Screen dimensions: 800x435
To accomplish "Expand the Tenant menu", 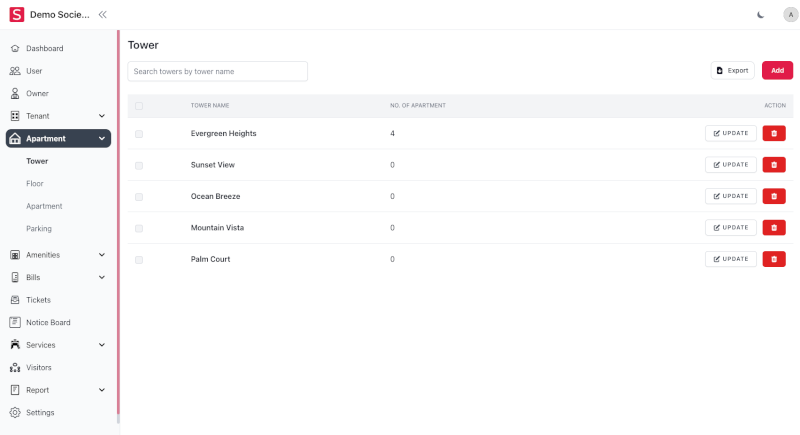I will point(102,116).
